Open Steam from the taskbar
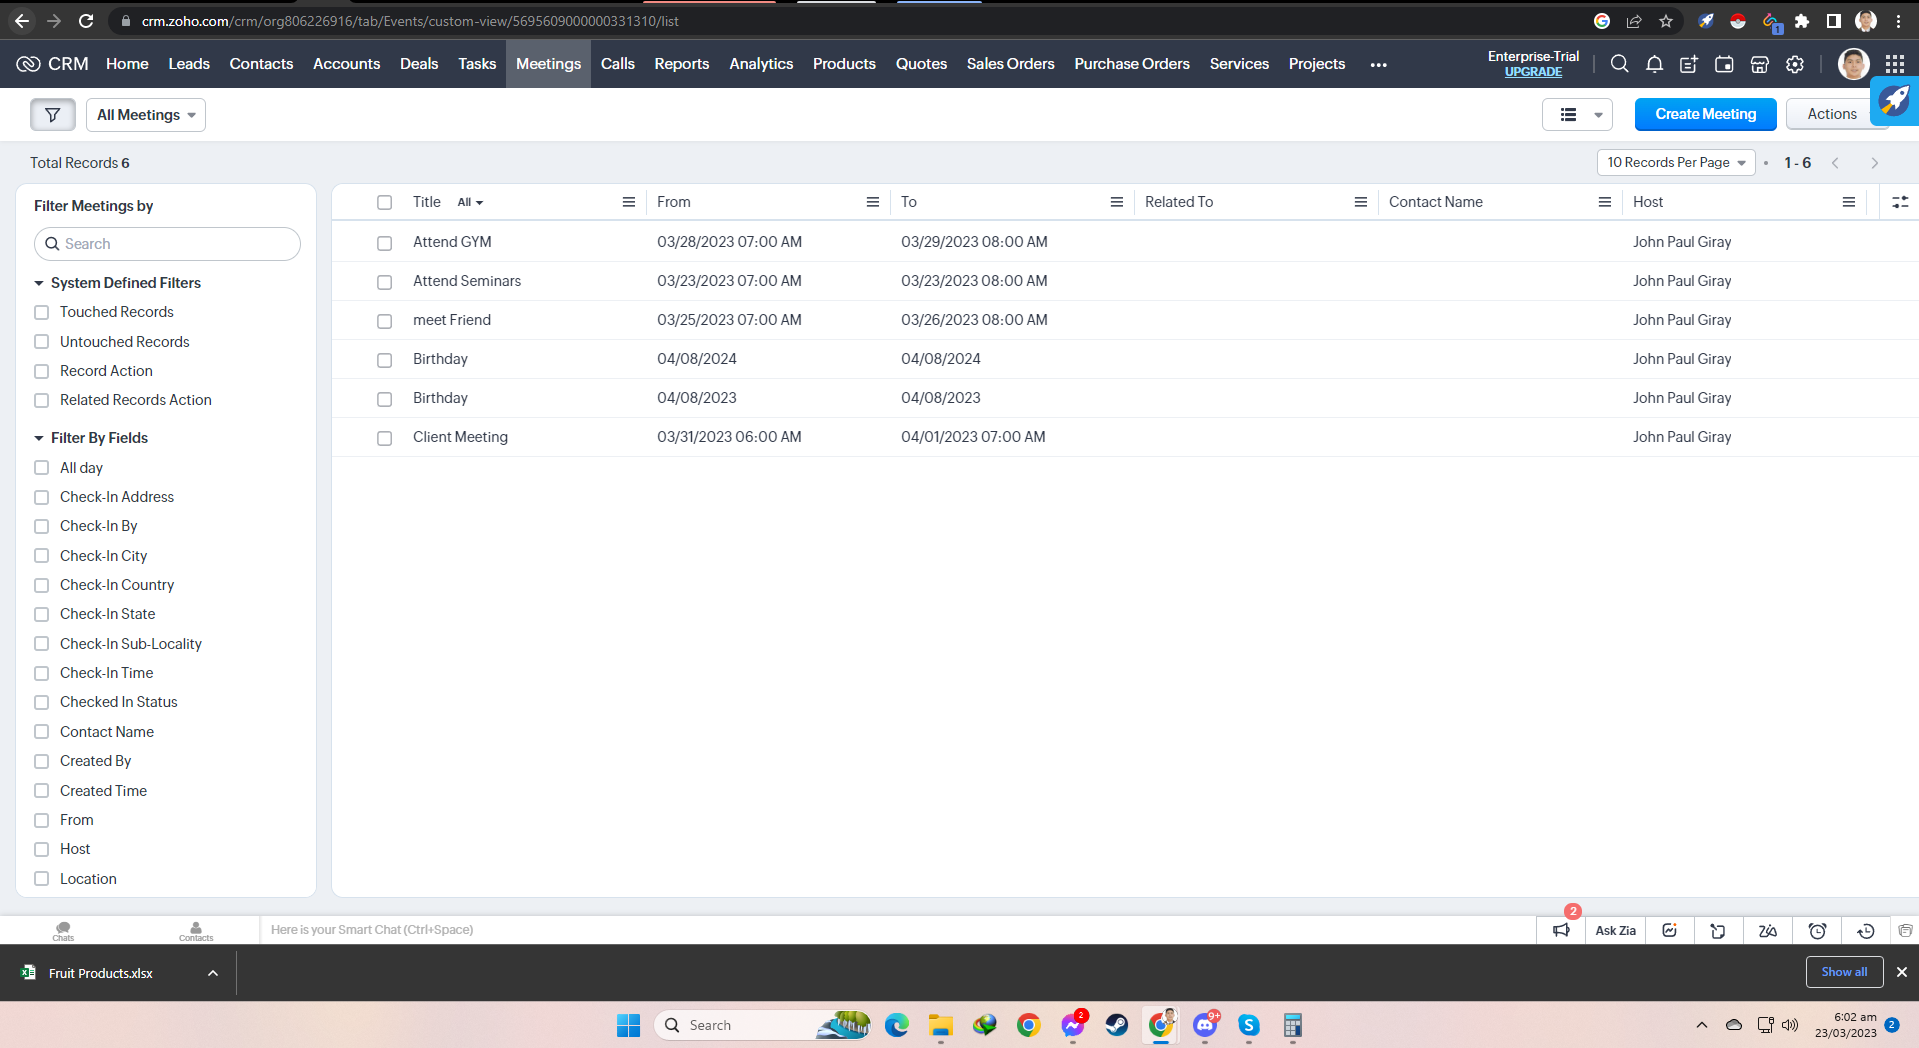Image resolution: width=1919 pixels, height=1048 pixels. 1117,1025
